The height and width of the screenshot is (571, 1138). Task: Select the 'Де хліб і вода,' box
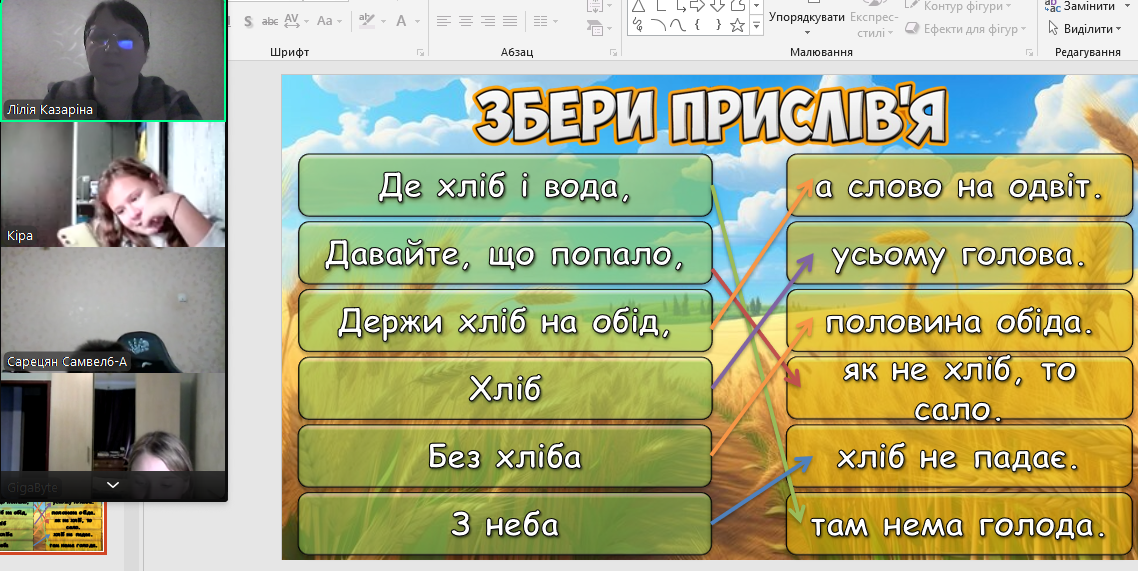(505, 186)
